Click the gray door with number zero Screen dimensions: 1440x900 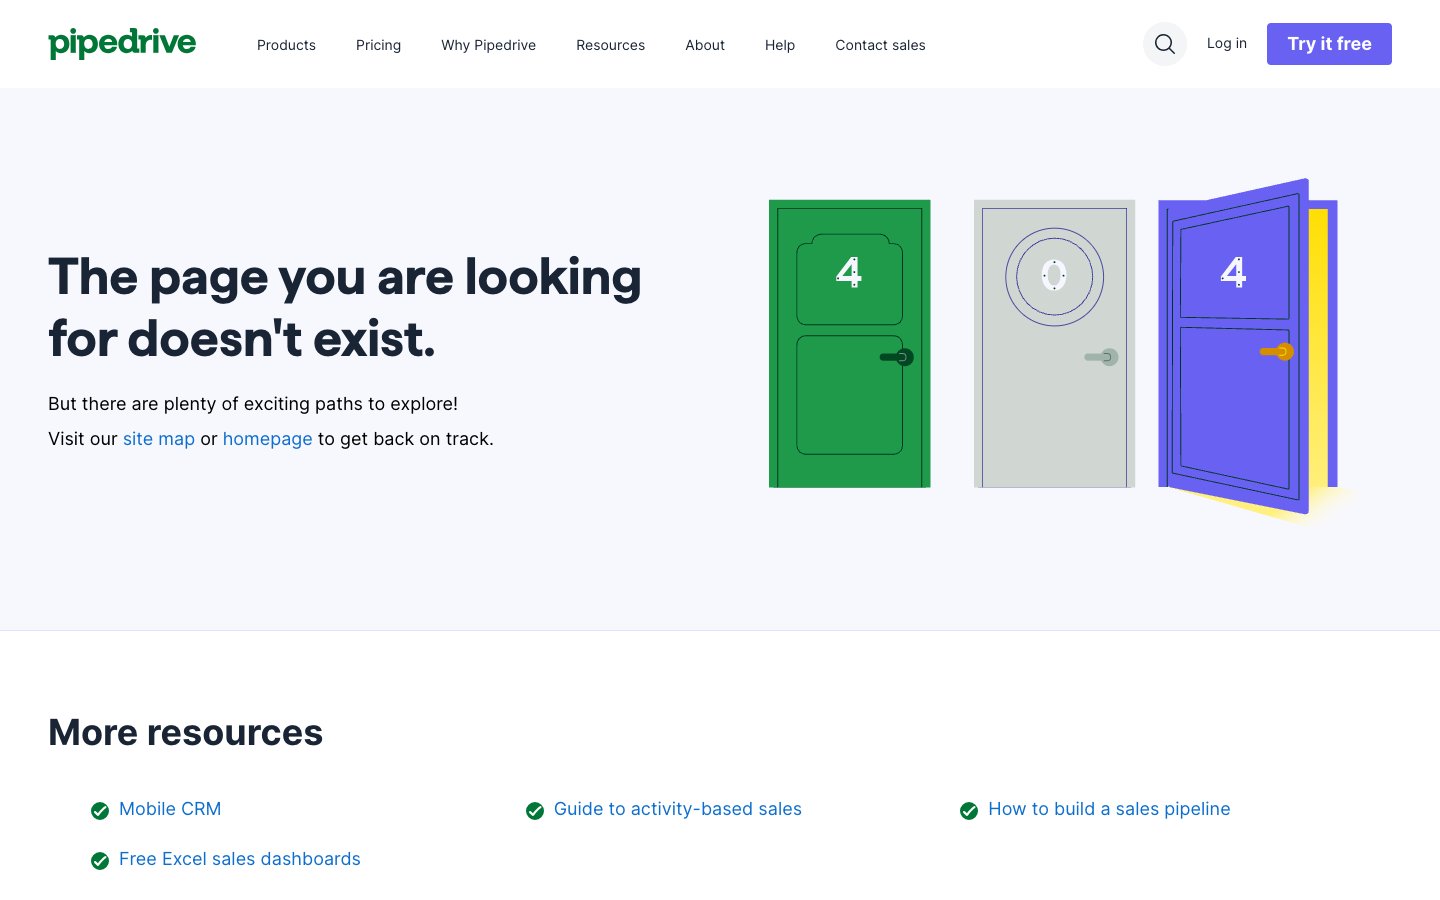coord(1054,344)
